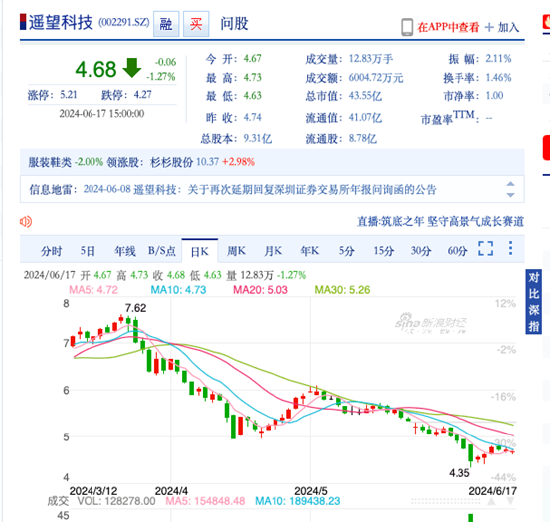Switch to the 5日 chart tab
550x522 pixels.
[88, 251]
